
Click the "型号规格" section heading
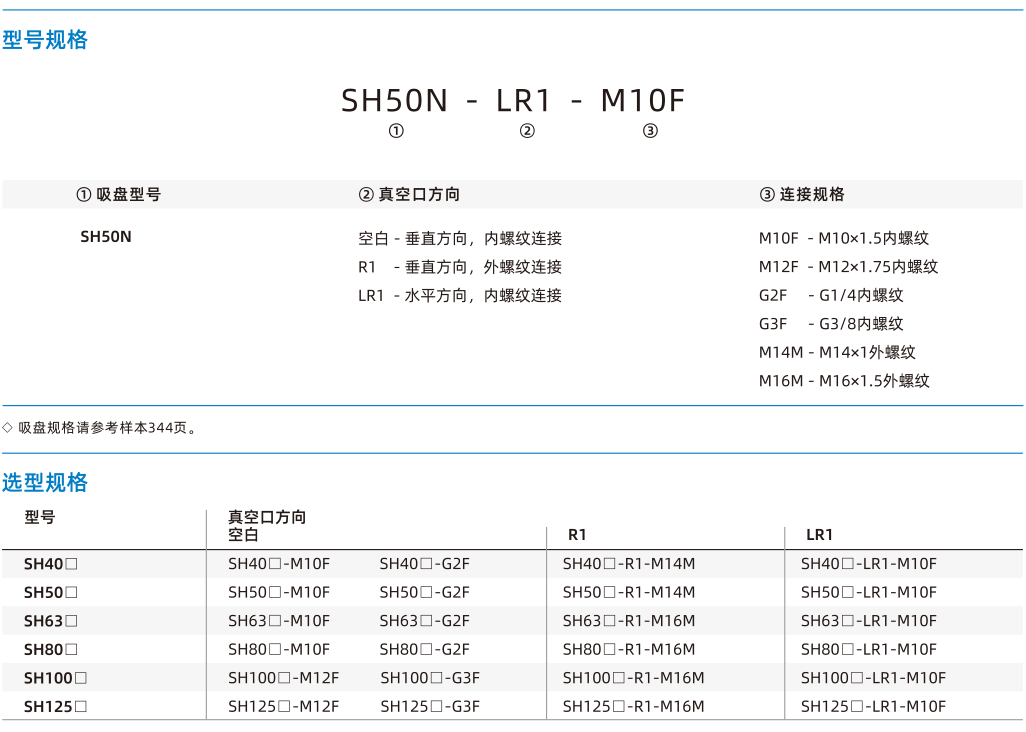[45, 40]
